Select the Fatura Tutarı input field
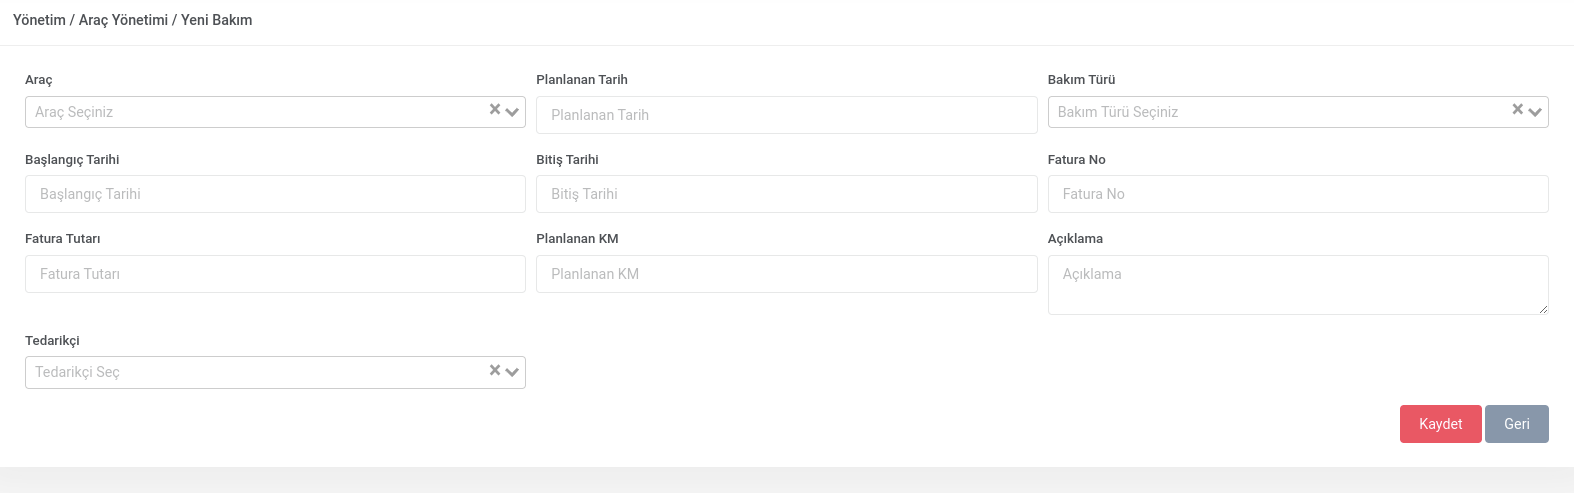Viewport: 1574px width, 493px height. click(x=275, y=274)
